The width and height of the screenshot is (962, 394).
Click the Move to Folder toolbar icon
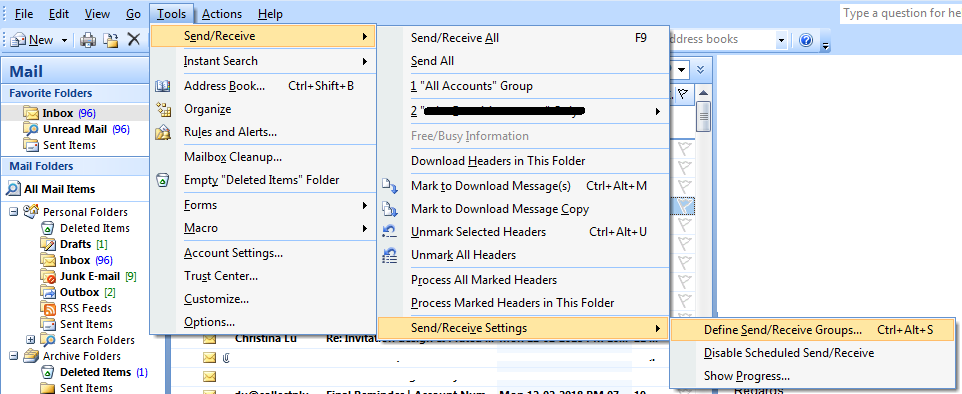111,40
